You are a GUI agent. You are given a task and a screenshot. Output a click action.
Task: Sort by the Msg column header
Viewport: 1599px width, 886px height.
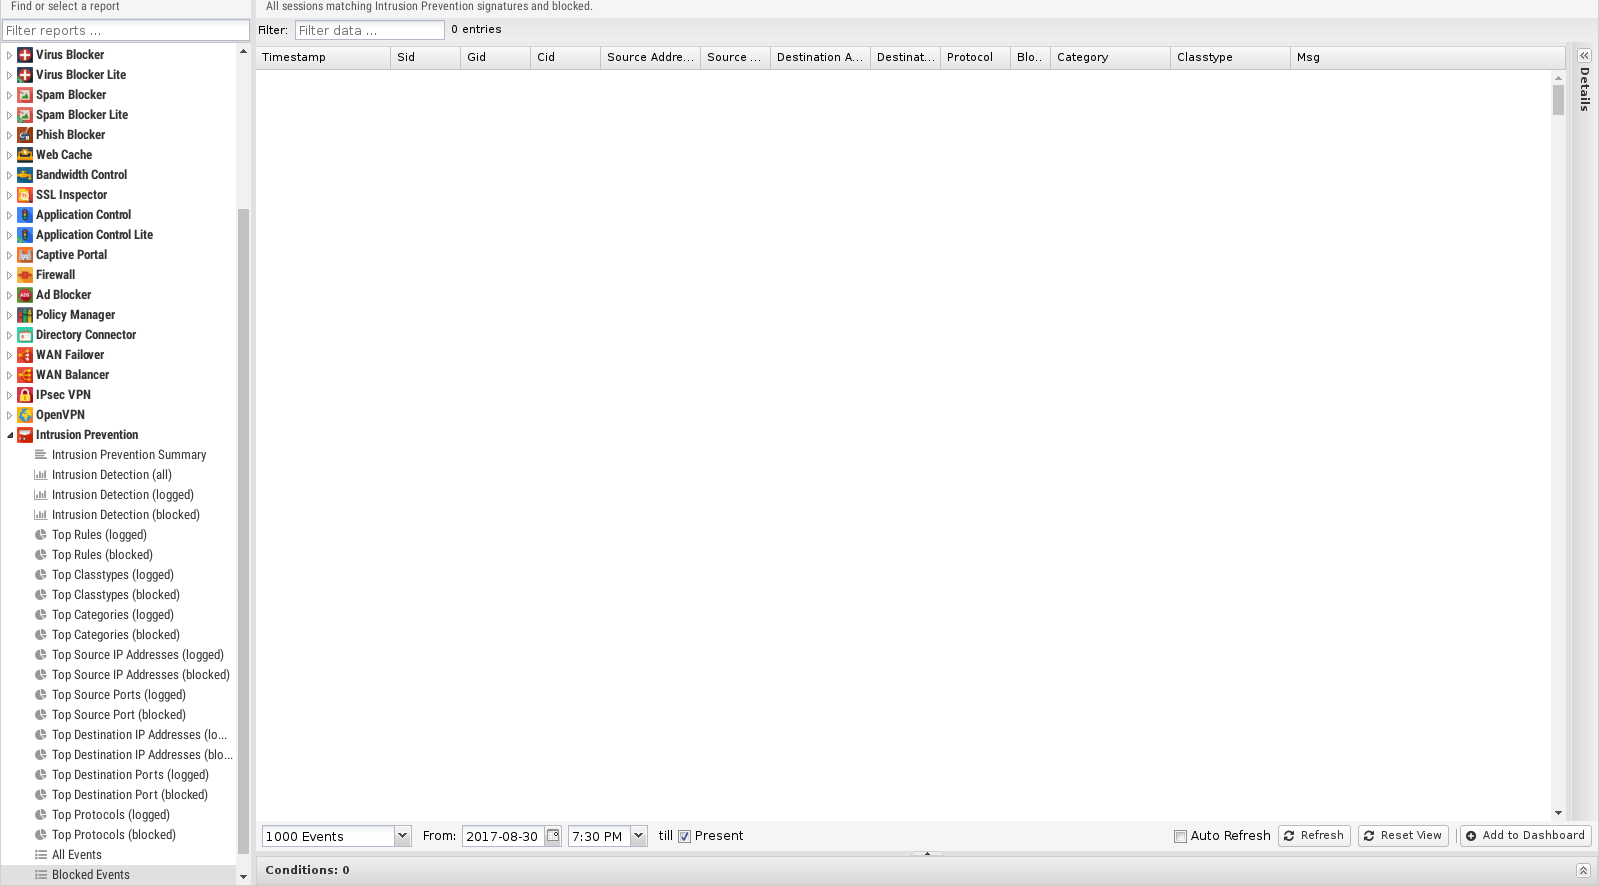coord(1427,58)
